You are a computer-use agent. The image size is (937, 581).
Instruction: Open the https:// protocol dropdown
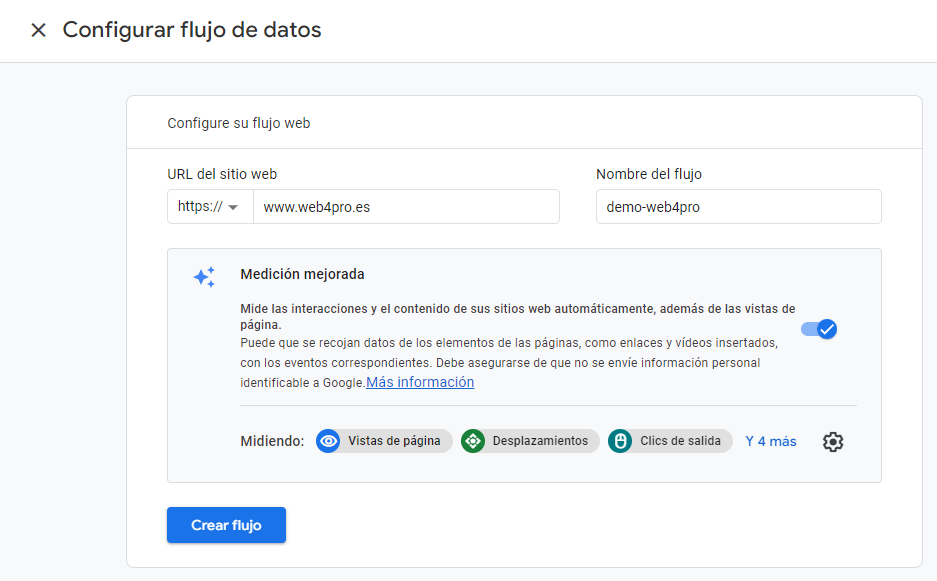(x=210, y=206)
